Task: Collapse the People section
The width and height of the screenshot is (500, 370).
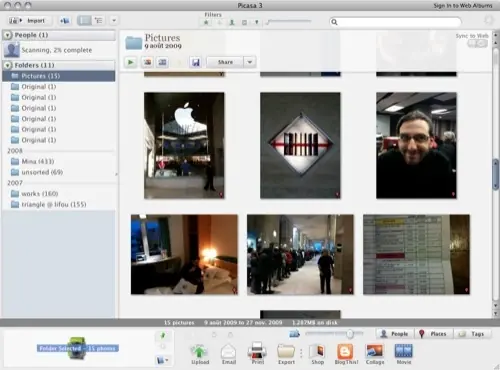Action: (8, 35)
